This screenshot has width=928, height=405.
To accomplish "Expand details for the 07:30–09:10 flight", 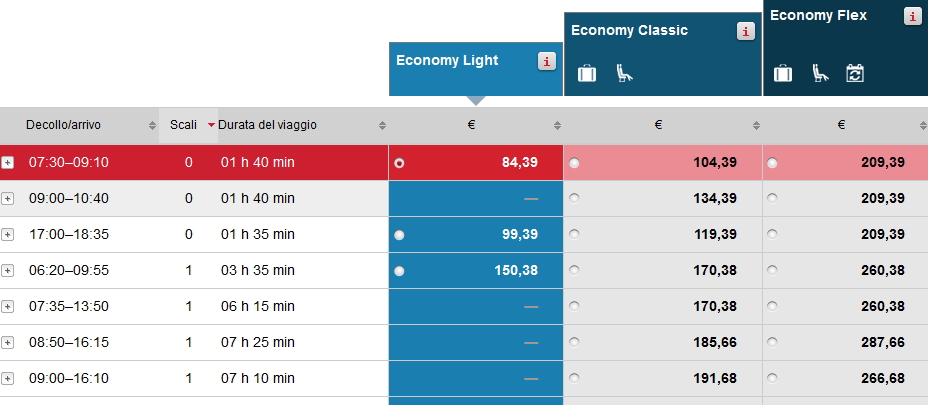I will pos(8,163).
